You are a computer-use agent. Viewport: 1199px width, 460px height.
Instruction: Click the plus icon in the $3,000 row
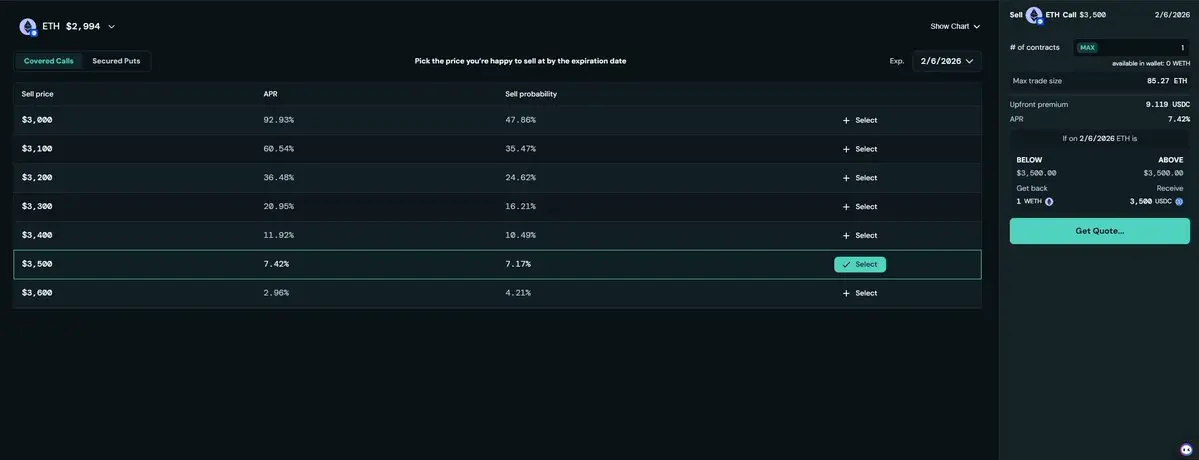pyautogui.click(x=846, y=120)
